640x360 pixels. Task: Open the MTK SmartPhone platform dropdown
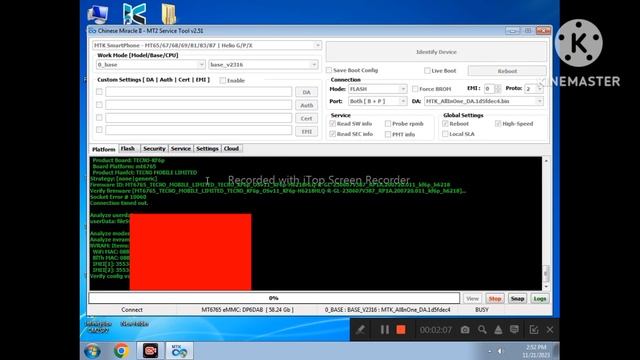(207, 45)
